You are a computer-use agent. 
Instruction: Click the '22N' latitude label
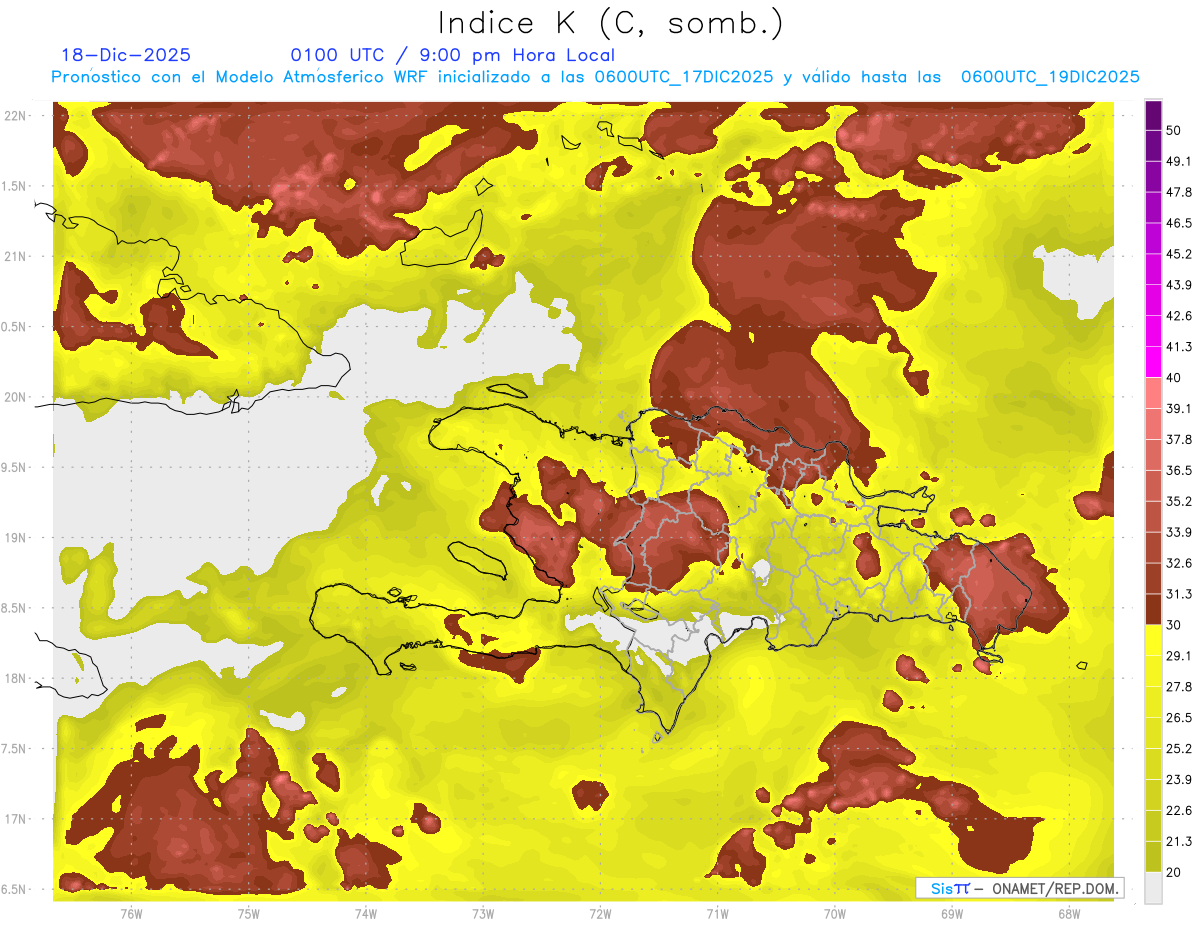(x=15, y=115)
